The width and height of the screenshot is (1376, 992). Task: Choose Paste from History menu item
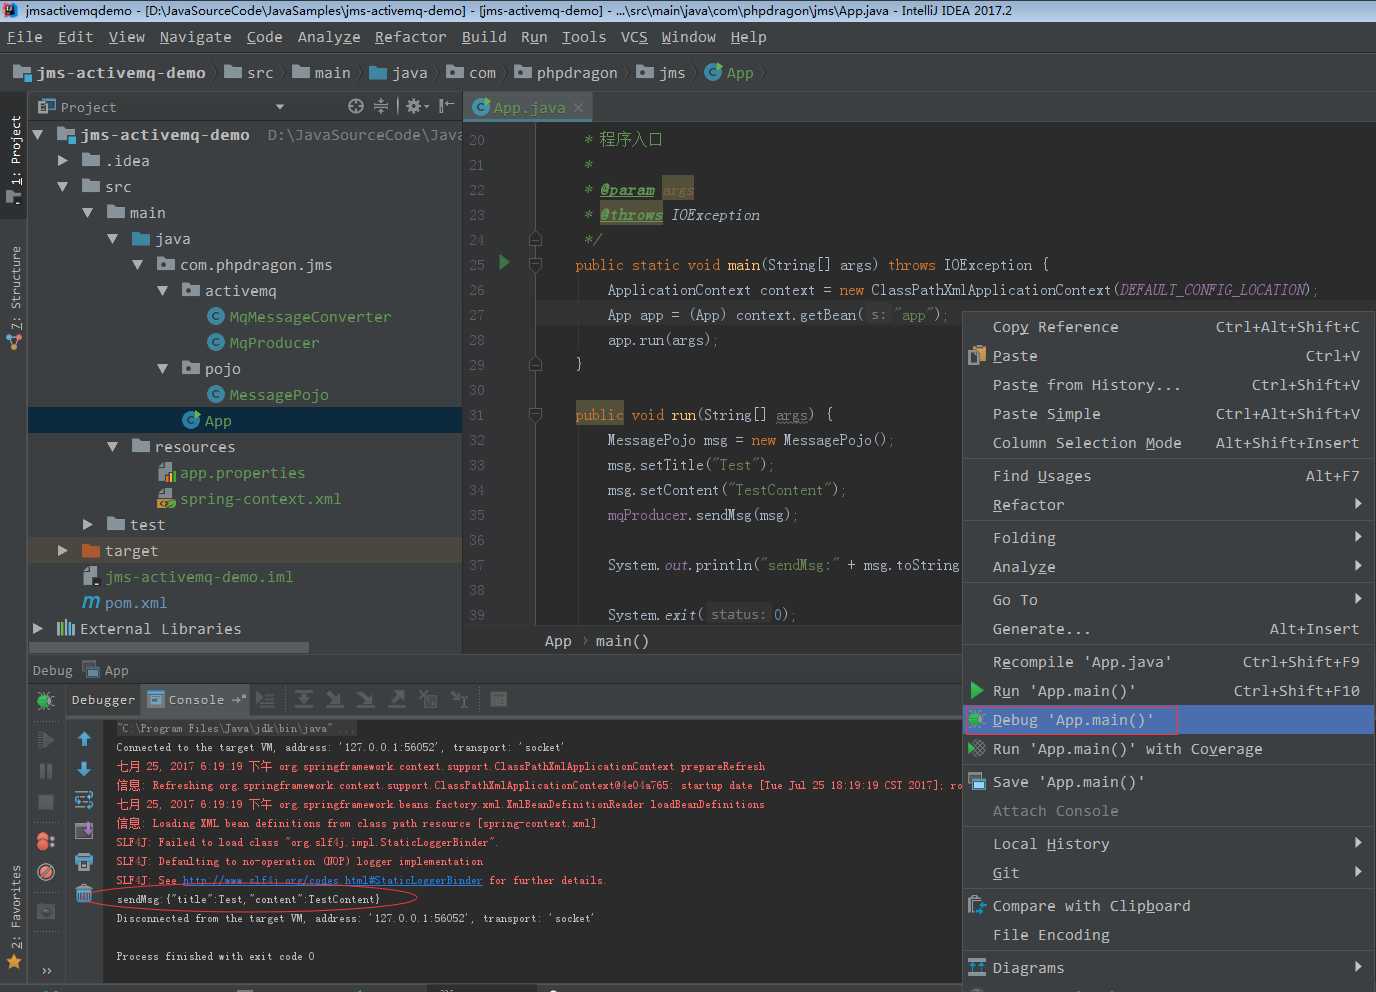tap(1168, 385)
